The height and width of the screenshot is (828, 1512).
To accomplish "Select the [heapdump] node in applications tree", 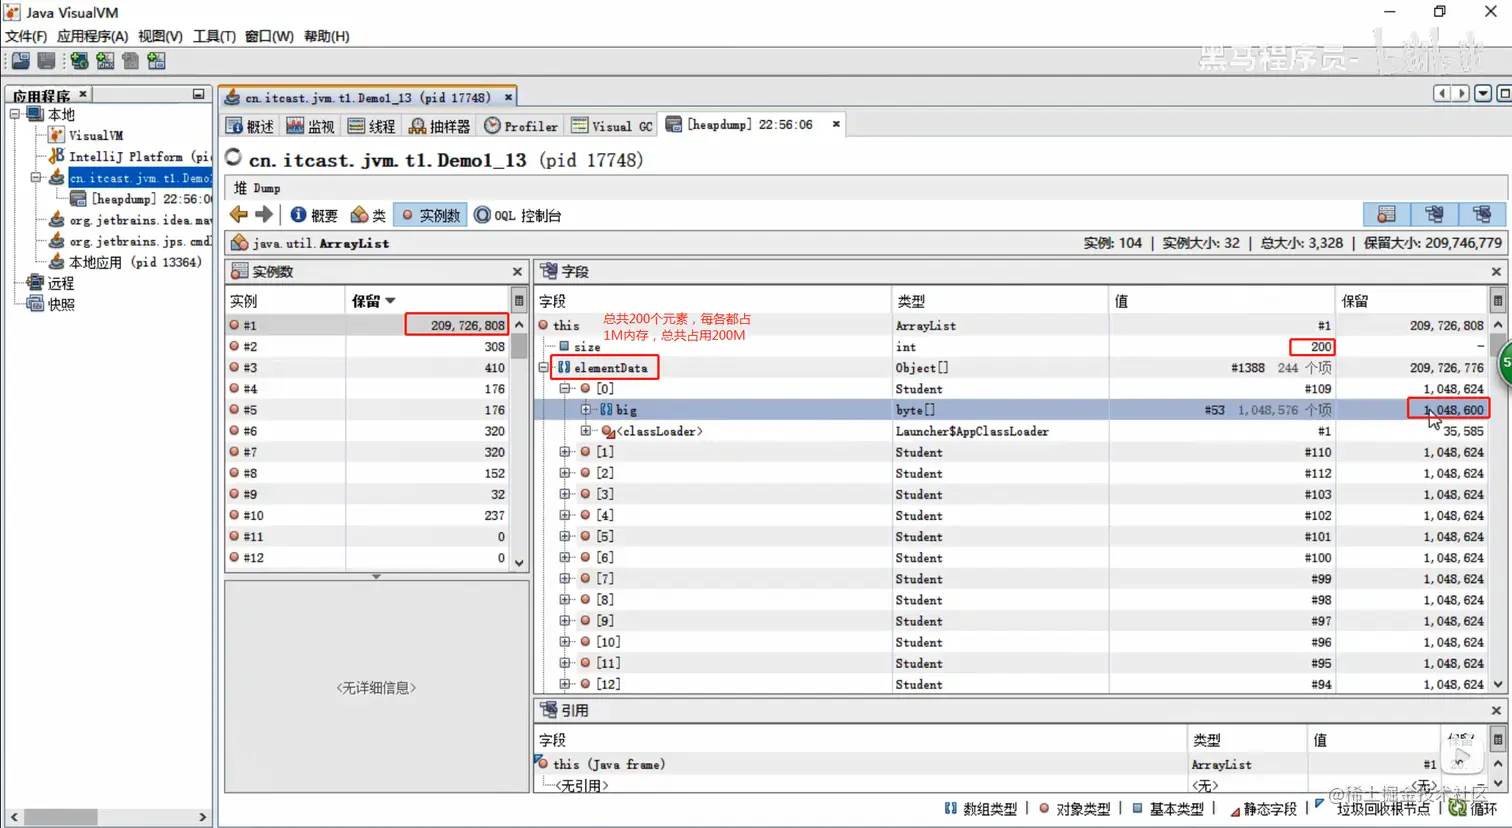I will (140, 199).
